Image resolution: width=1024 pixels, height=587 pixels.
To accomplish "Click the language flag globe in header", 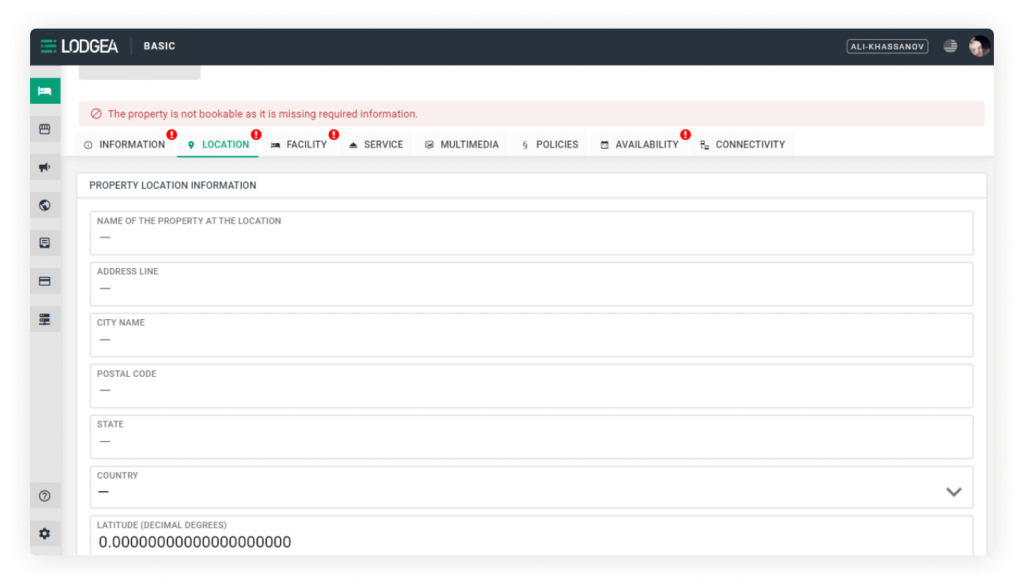I will point(950,46).
